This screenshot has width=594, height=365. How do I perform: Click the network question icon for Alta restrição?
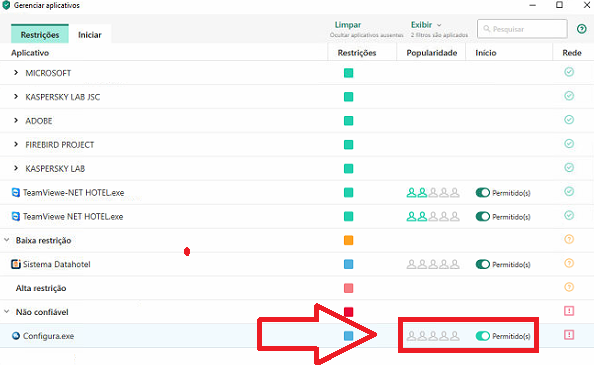click(x=569, y=287)
